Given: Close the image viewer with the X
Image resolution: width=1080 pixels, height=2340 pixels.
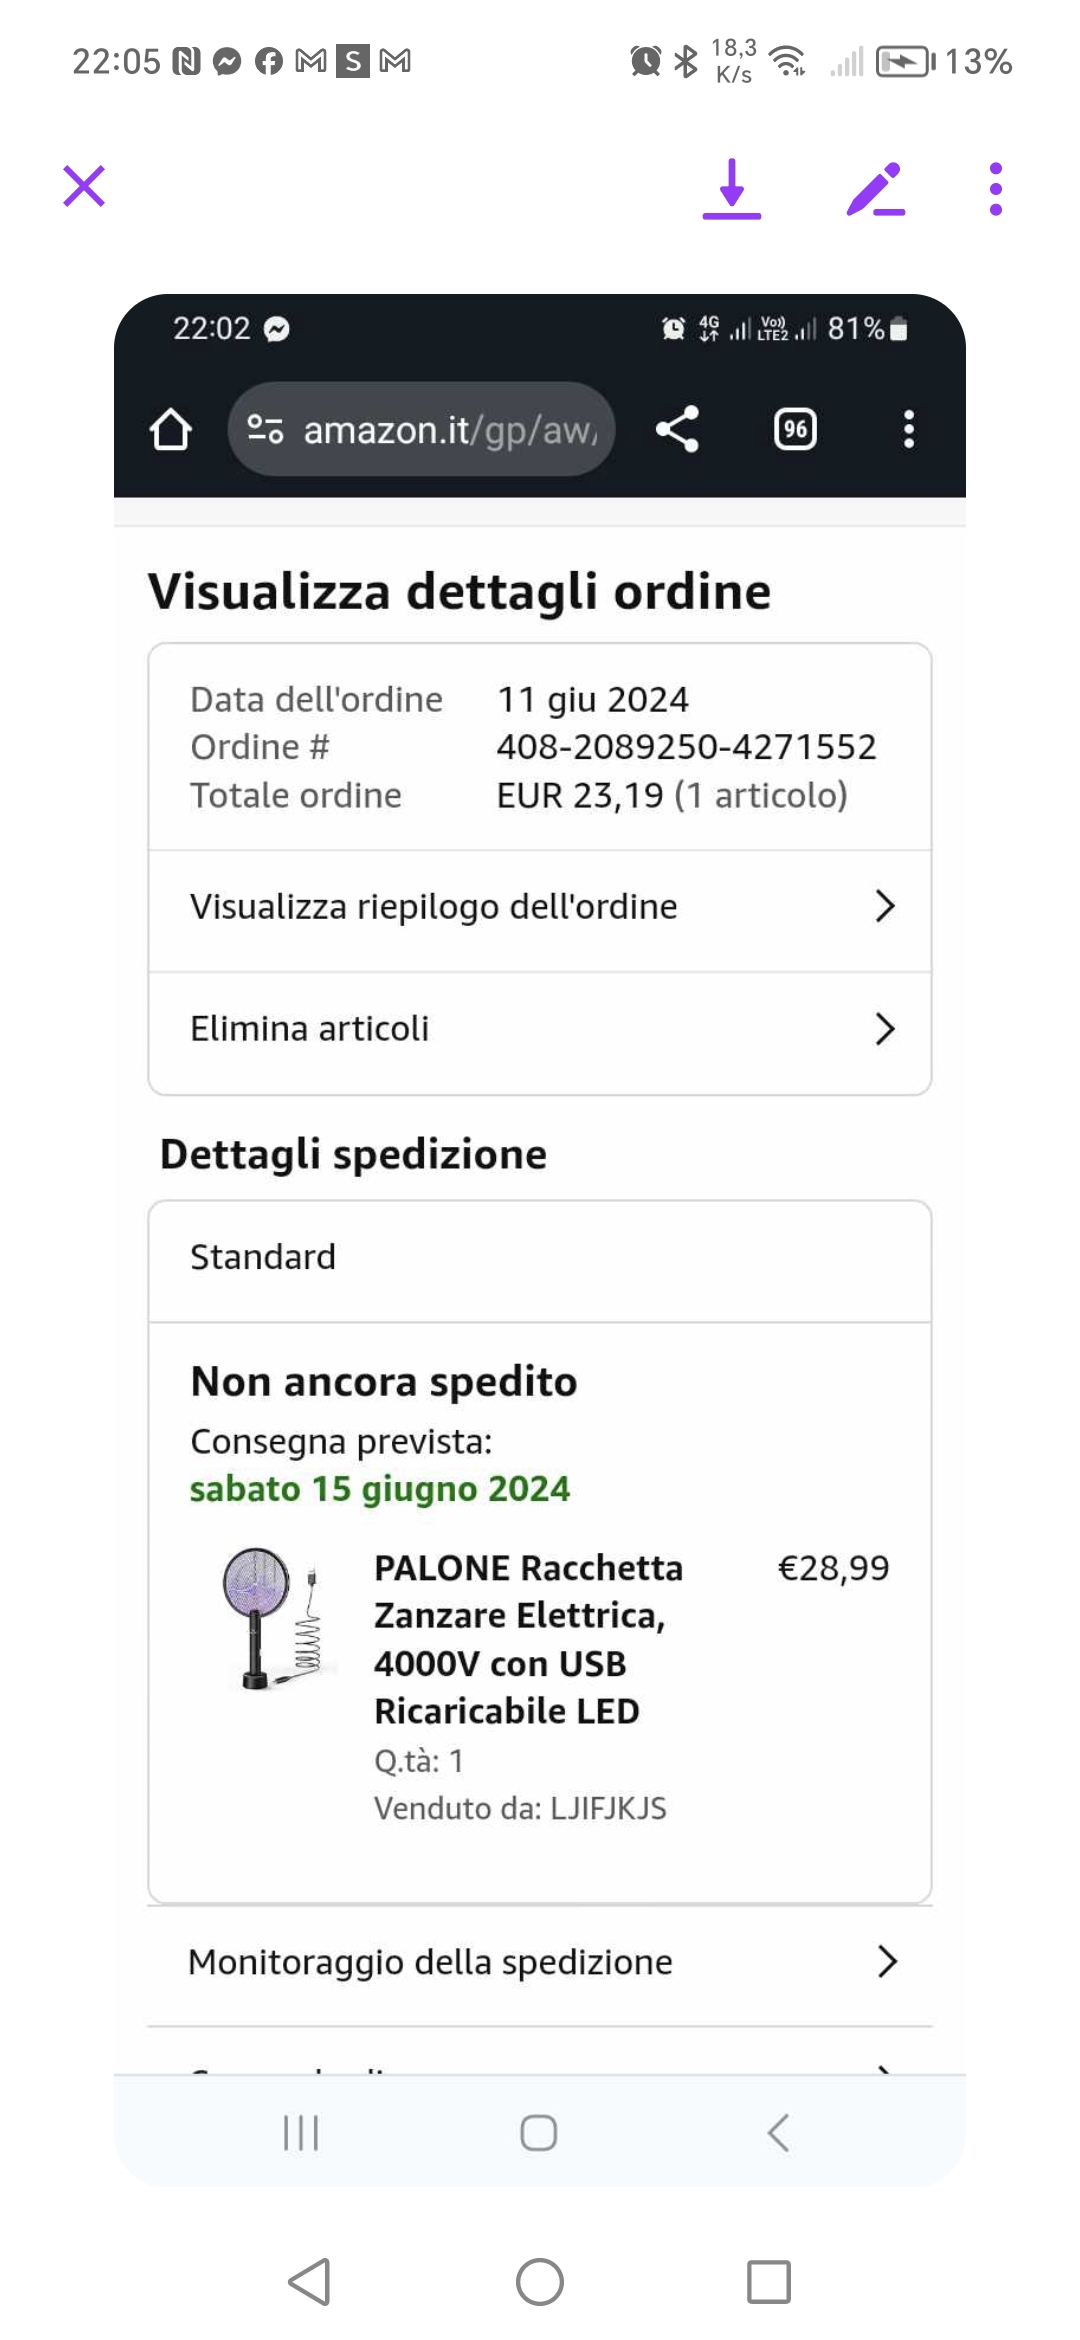Looking at the screenshot, I should pyautogui.click(x=84, y=186).
